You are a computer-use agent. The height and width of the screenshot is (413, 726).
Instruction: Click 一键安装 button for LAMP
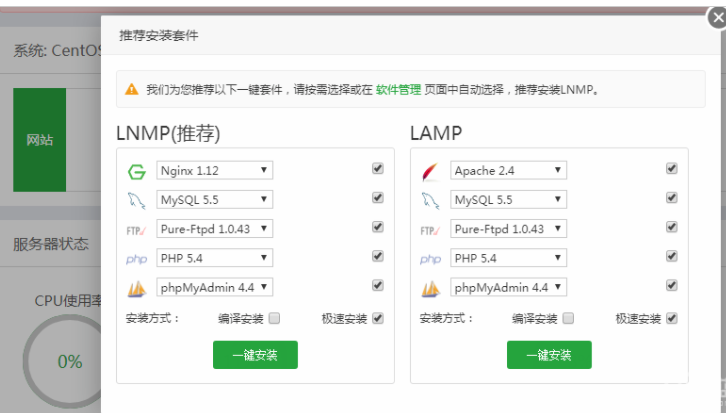click(549, 355)
